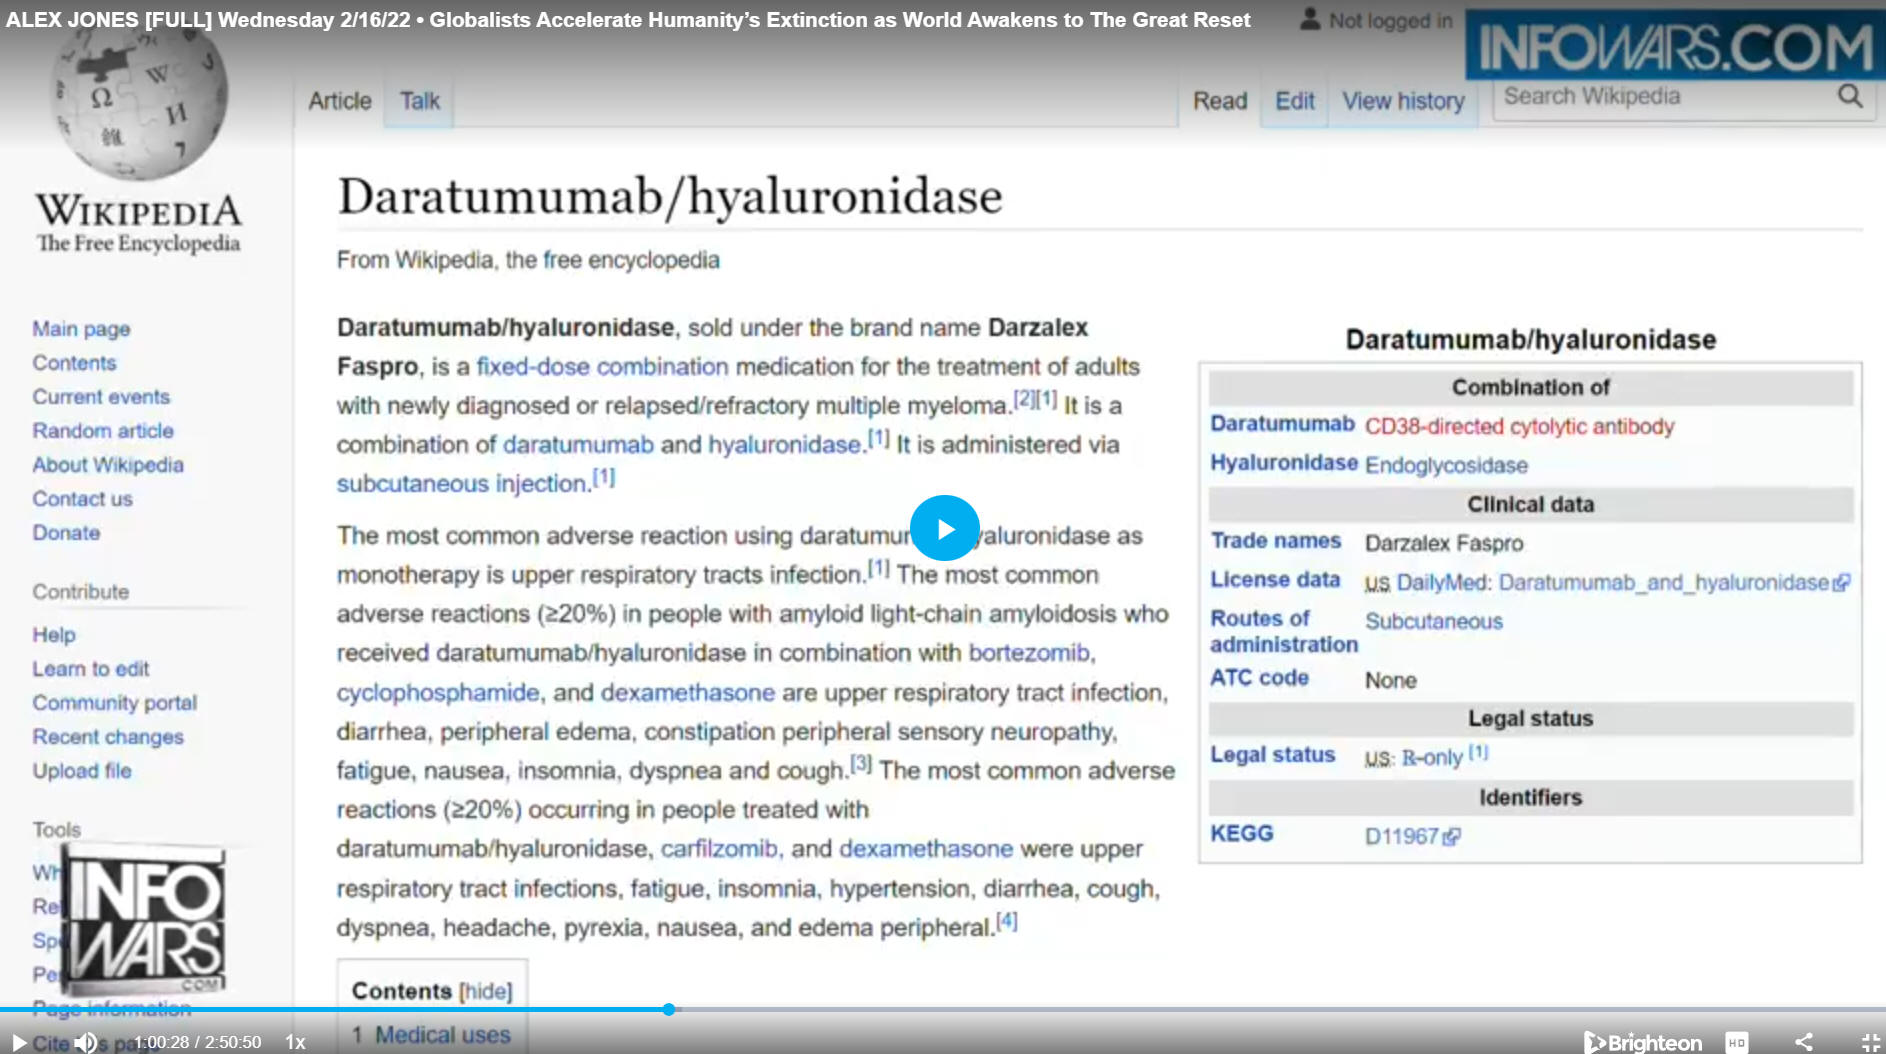This screenshot has width=1886, height=1054.
Task: Open About Wikipedia link
Action: [x=108, y=465]
